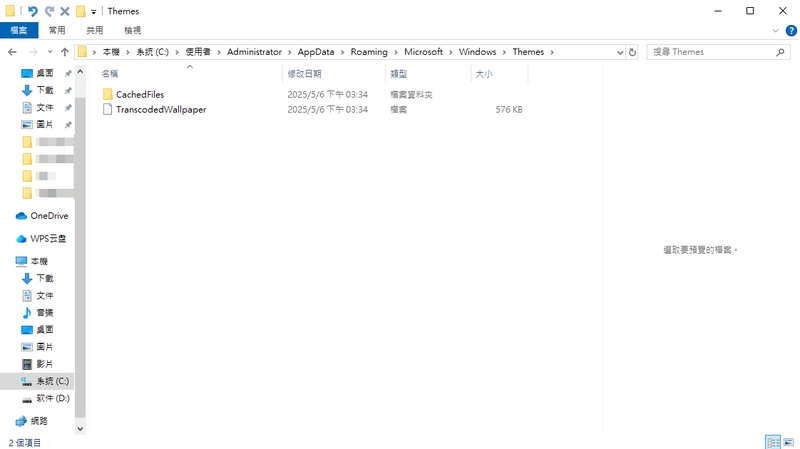The image size is (800, 449).
Task: Open the quick access toolbar customize dropdown
Action: click(x=93, y=12)
